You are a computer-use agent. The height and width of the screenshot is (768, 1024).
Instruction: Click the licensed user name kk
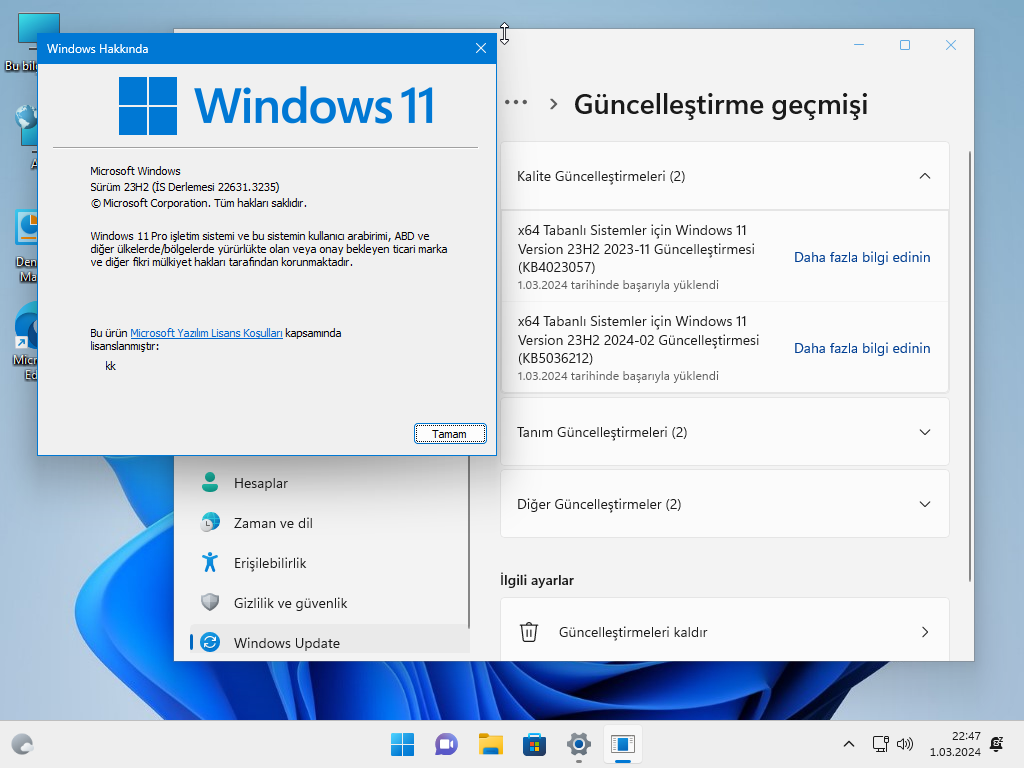(110, 366)
